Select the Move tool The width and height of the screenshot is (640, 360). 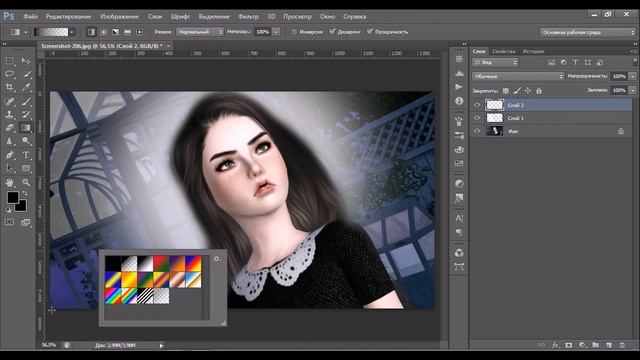pyautogui.click(x=26, y=61)
